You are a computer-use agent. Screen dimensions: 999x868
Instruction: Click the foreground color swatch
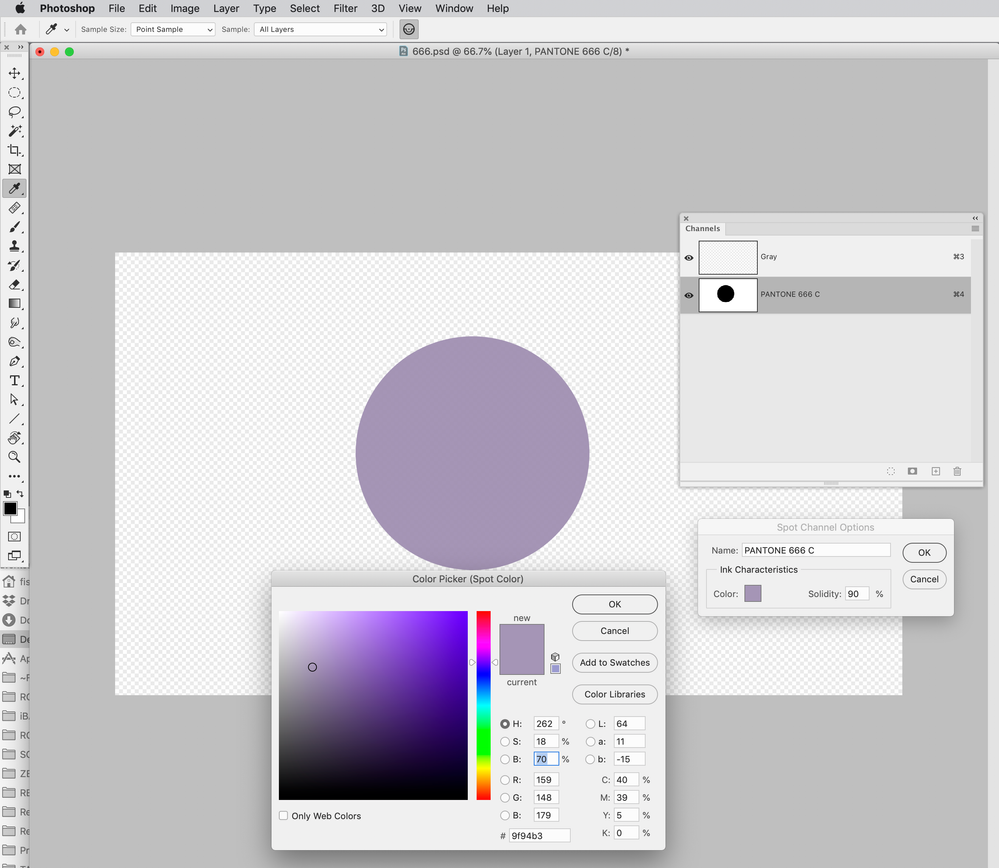(x=10, y=509)
